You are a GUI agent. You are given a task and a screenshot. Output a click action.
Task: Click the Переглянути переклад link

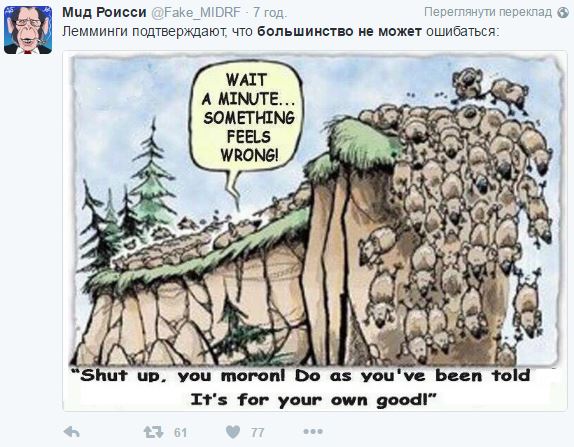(488, 12)
